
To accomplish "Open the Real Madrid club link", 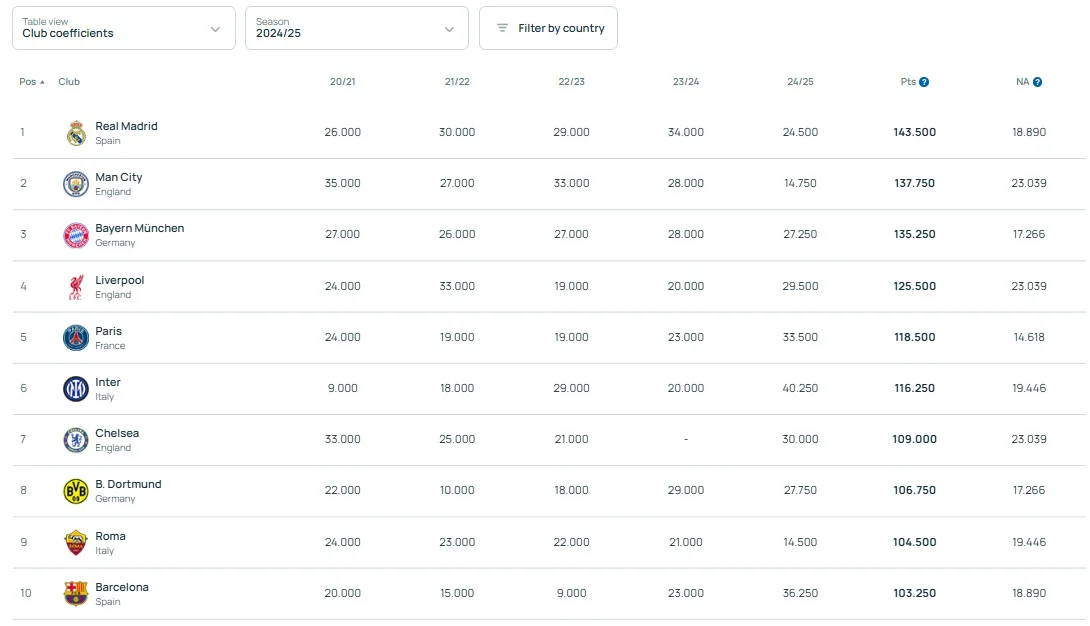I will (x=126, y=127).
